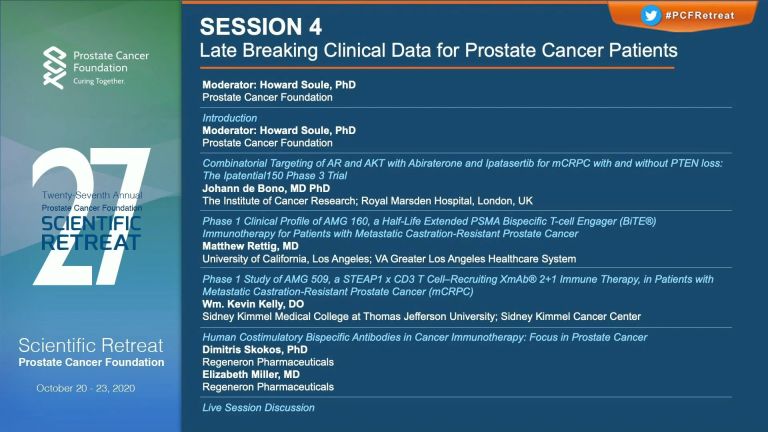Select the Live Session Discussion item
The width and height of the screenshot is (768, 432).
[x=259, y=408]
